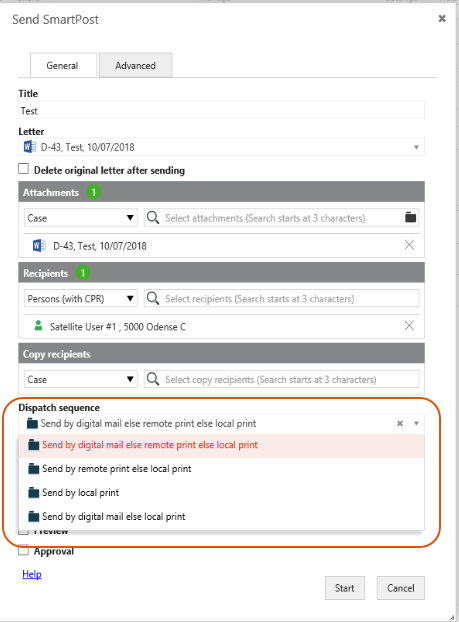Screen dimensions: 459x622
Task: Click the copy recipients search magnifier icon
Action: [153, 379]
